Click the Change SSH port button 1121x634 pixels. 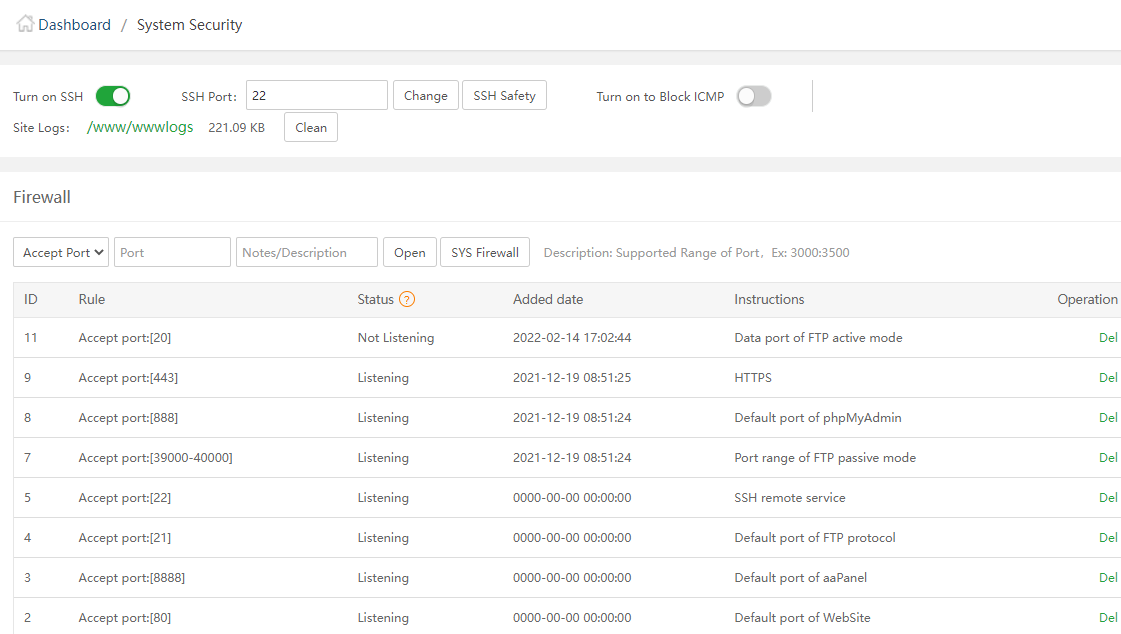(425, 96)
